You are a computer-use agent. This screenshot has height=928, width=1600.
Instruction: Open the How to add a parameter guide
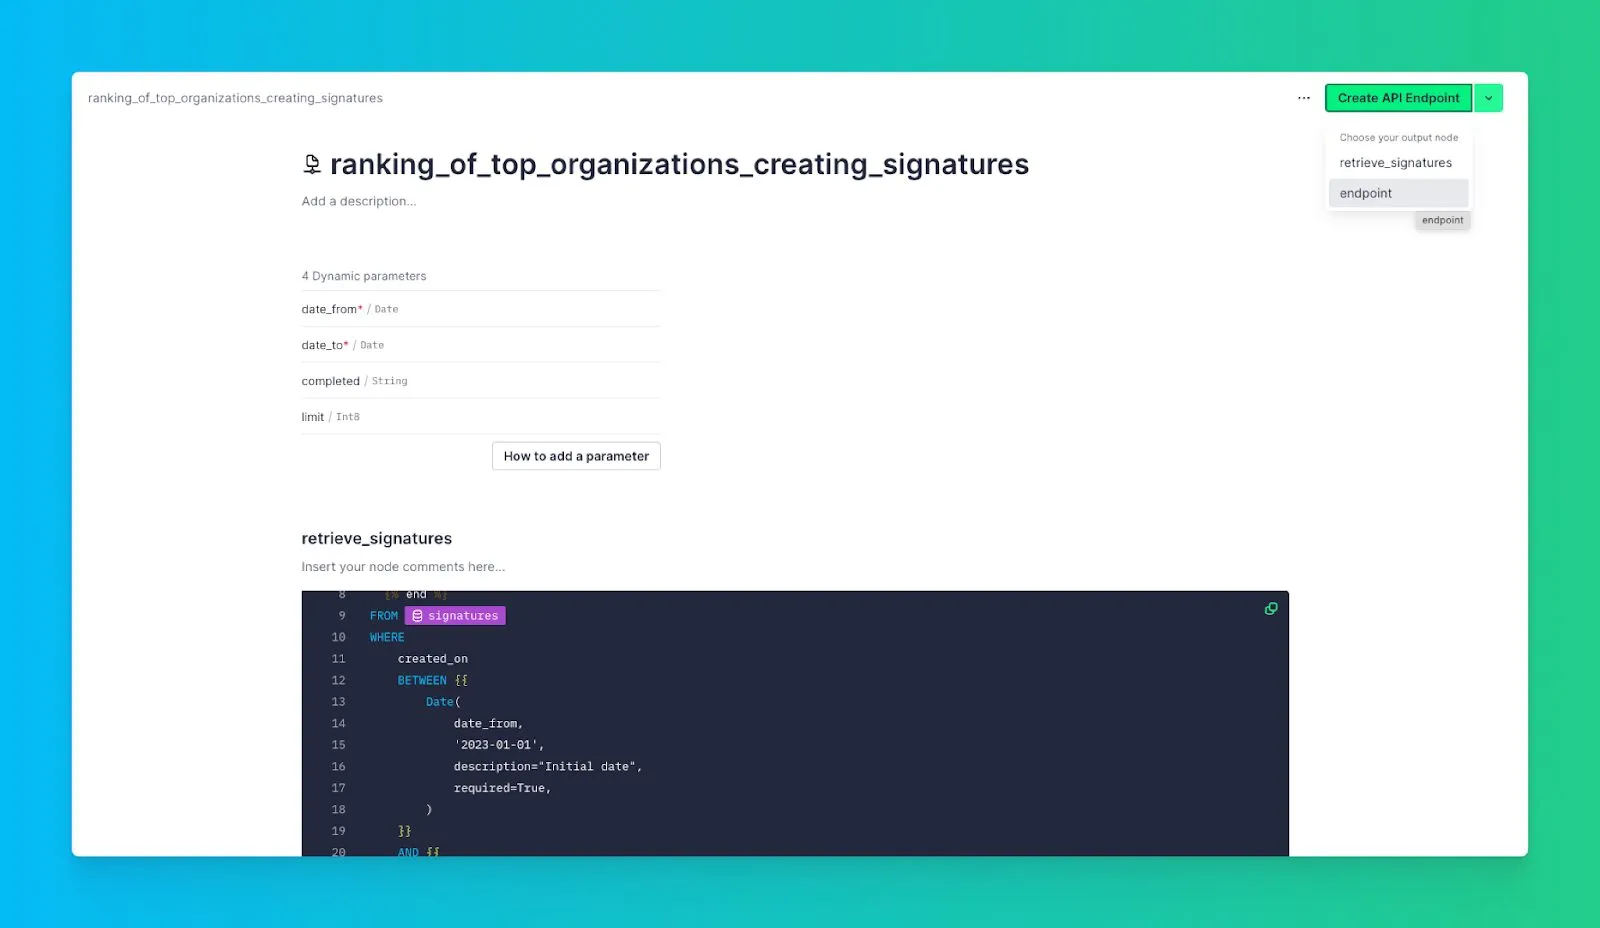point(575,455)
